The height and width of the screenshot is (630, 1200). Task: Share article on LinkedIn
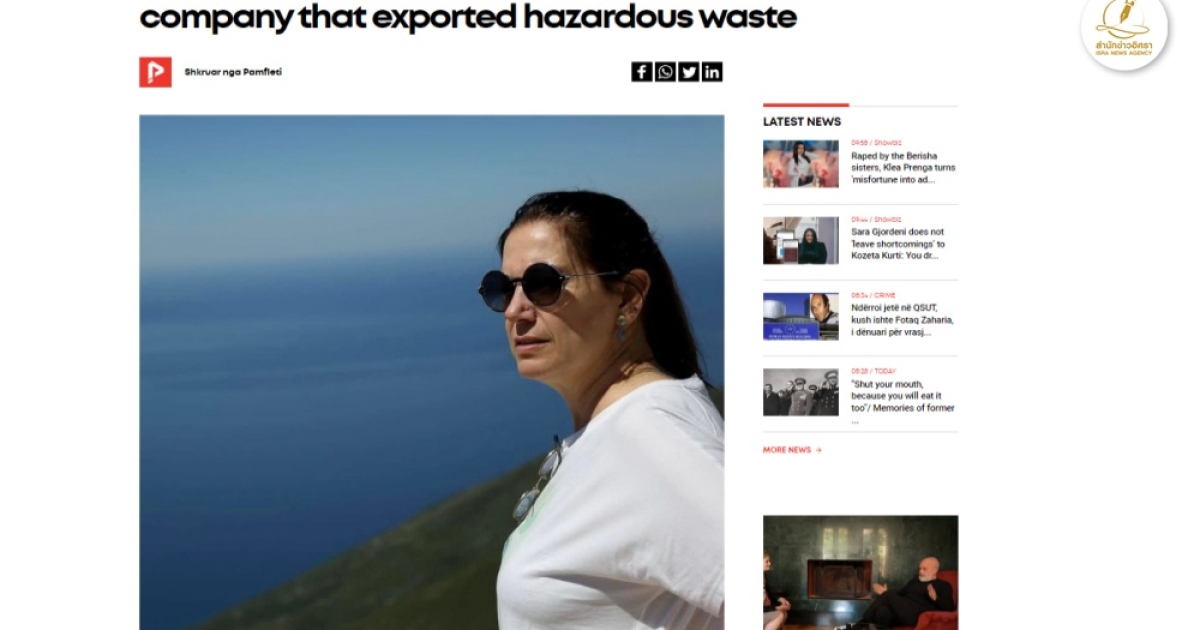click(712, 72)
